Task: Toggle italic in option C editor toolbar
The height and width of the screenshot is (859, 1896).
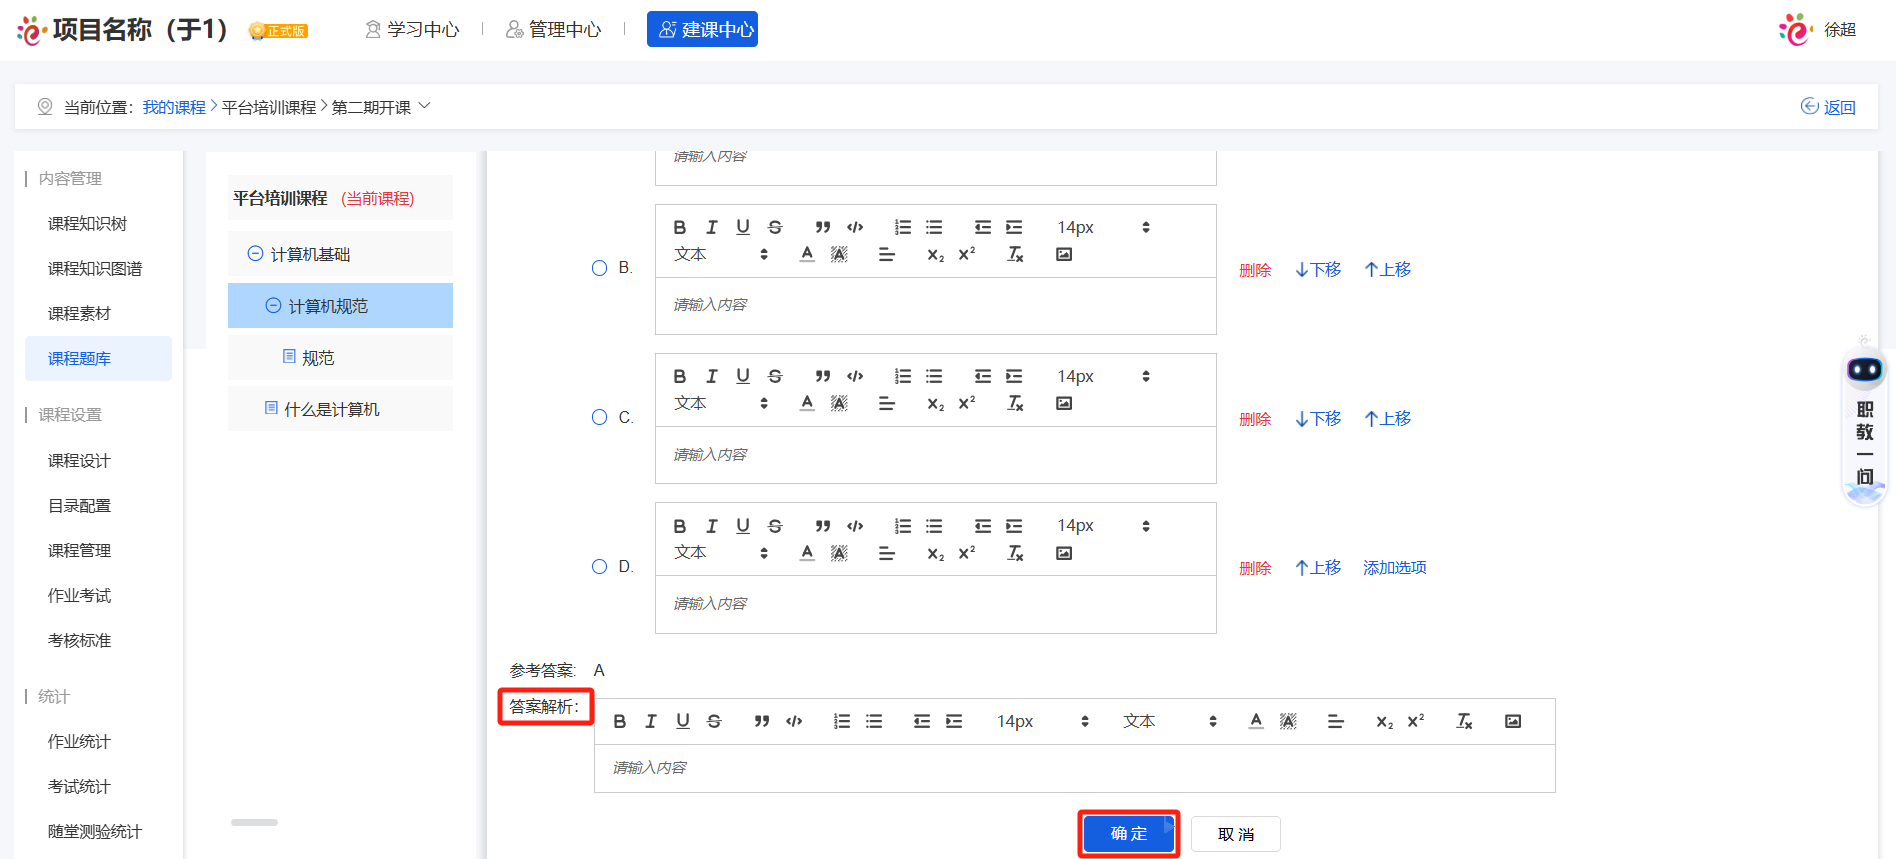Action: [x=711, y=377]
